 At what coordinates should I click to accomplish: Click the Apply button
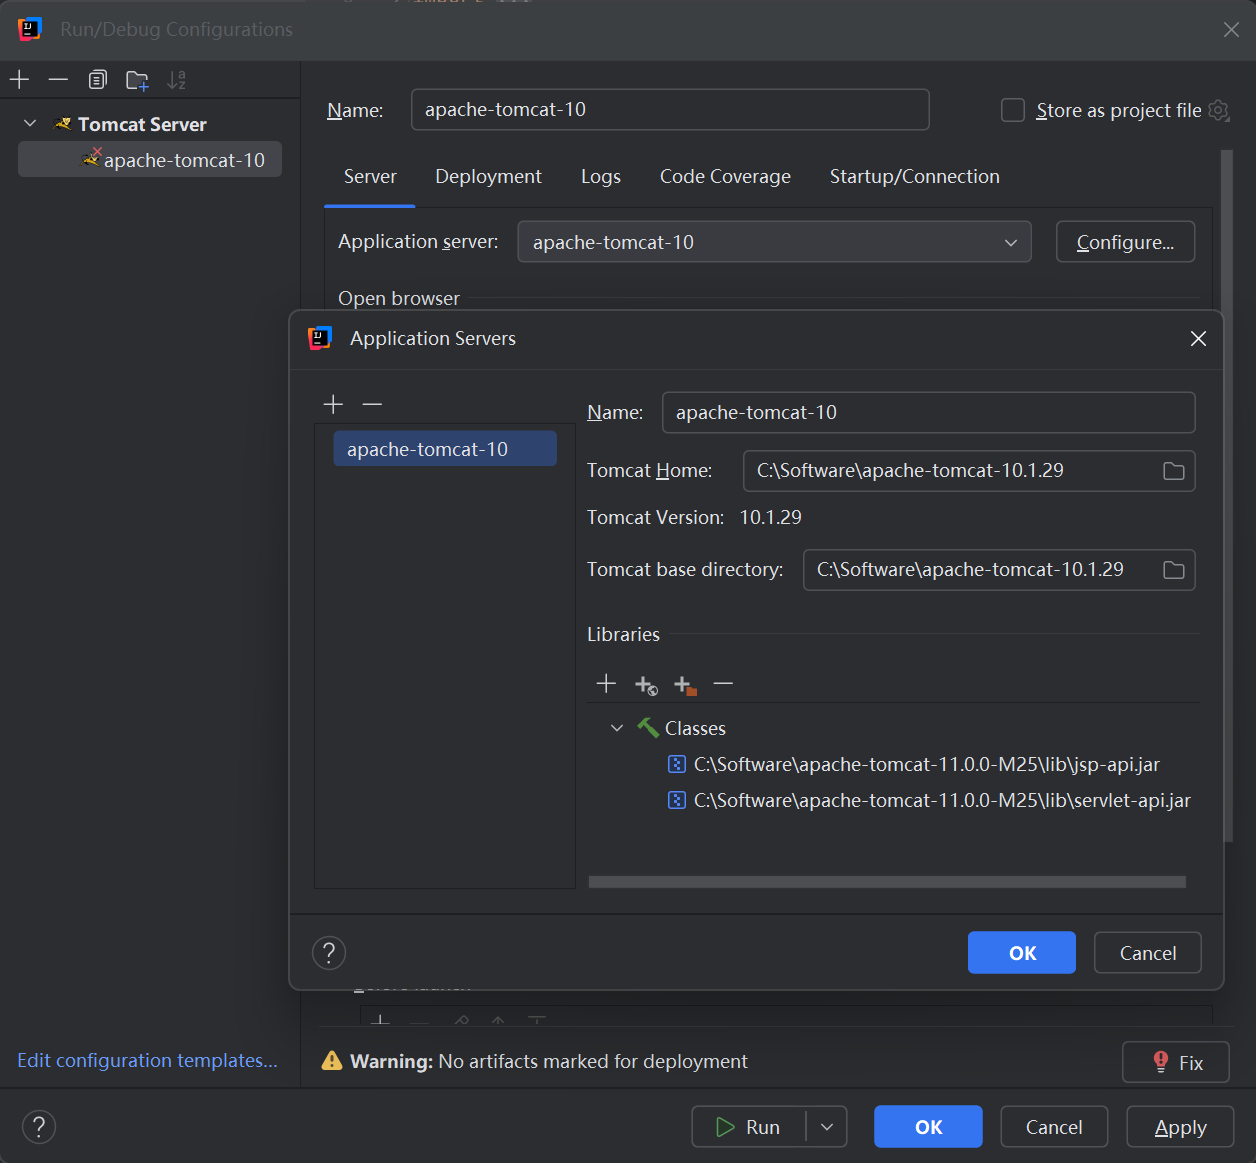(x=1180, y=1127)
